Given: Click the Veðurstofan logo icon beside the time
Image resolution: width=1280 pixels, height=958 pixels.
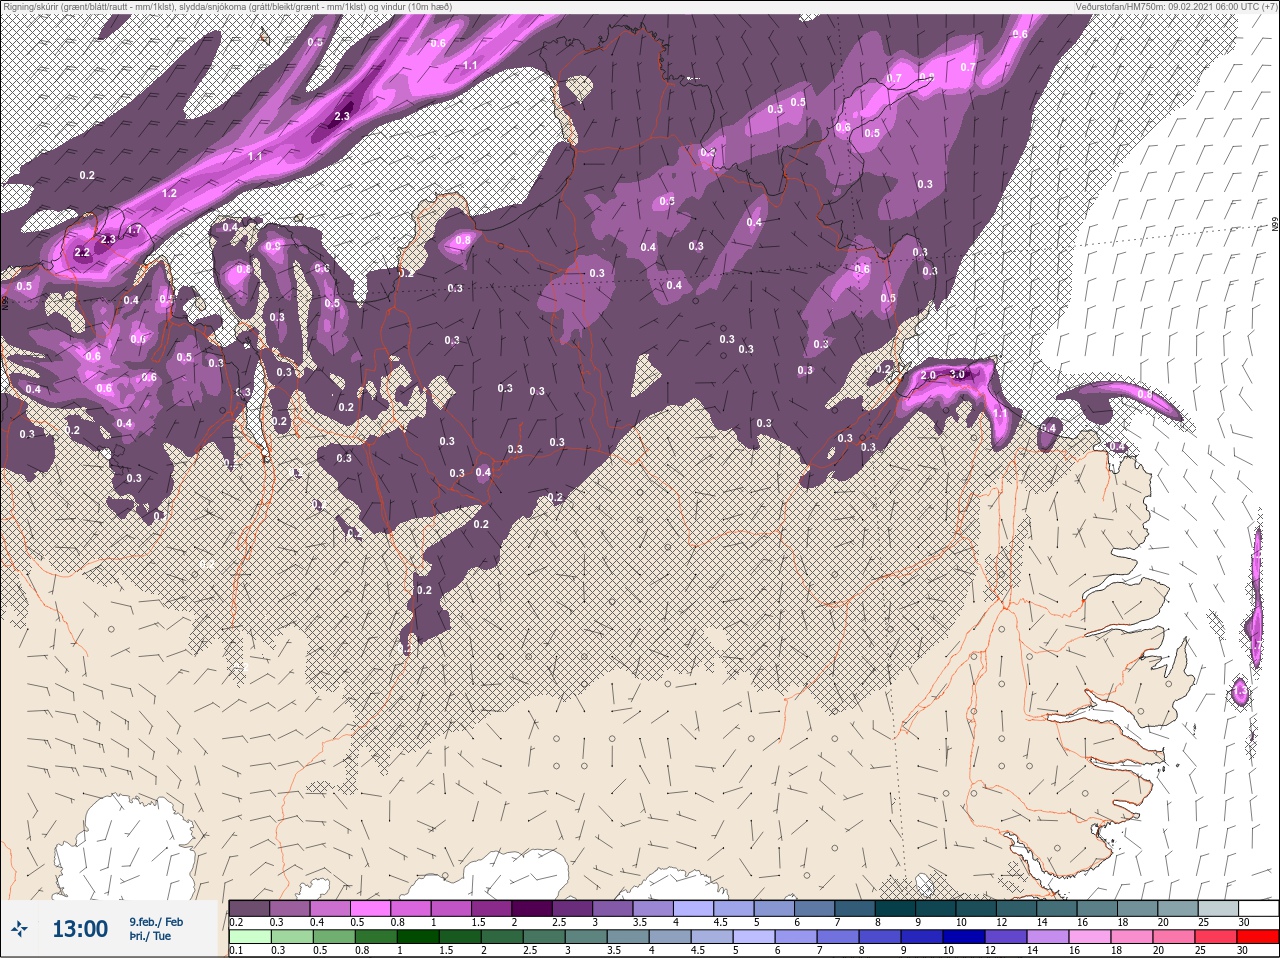Looking at the screenshot, I should pos(21,929).
